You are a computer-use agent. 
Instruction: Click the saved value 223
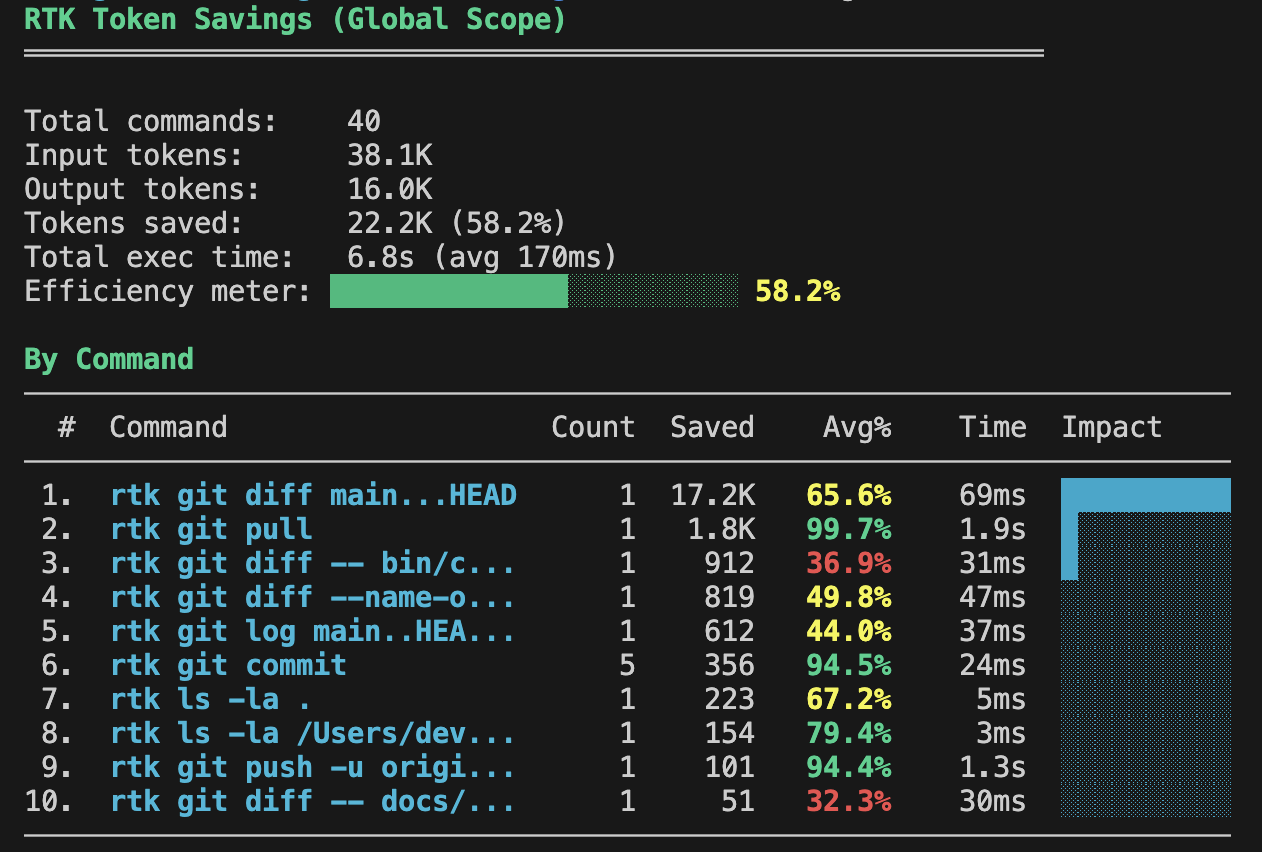click(729, 699)
